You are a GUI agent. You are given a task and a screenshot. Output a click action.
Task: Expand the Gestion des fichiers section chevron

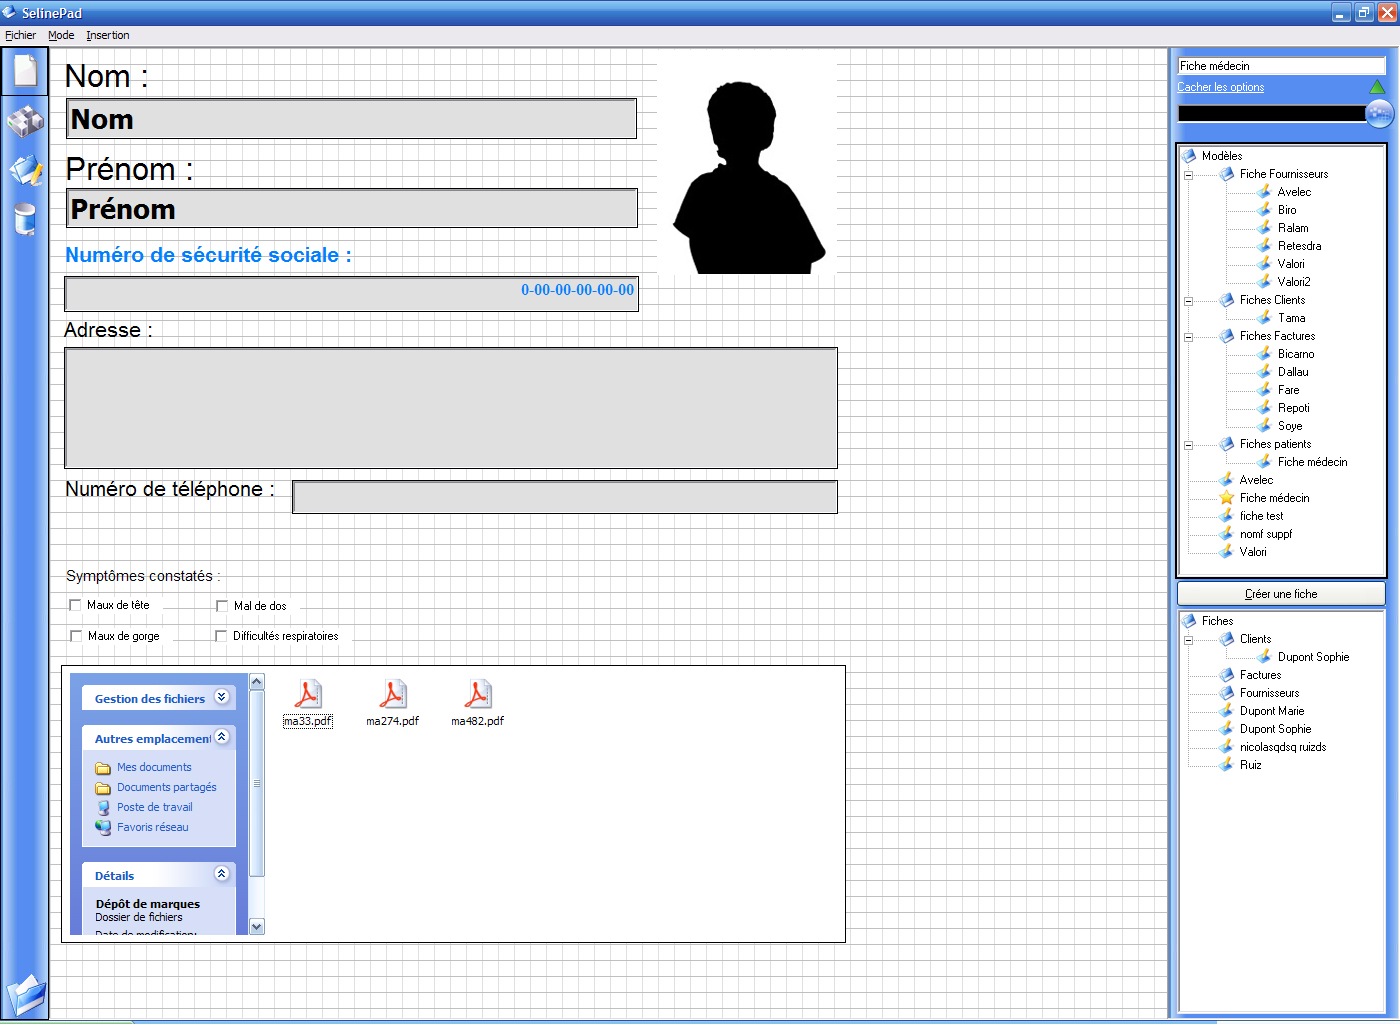[222, 697]
